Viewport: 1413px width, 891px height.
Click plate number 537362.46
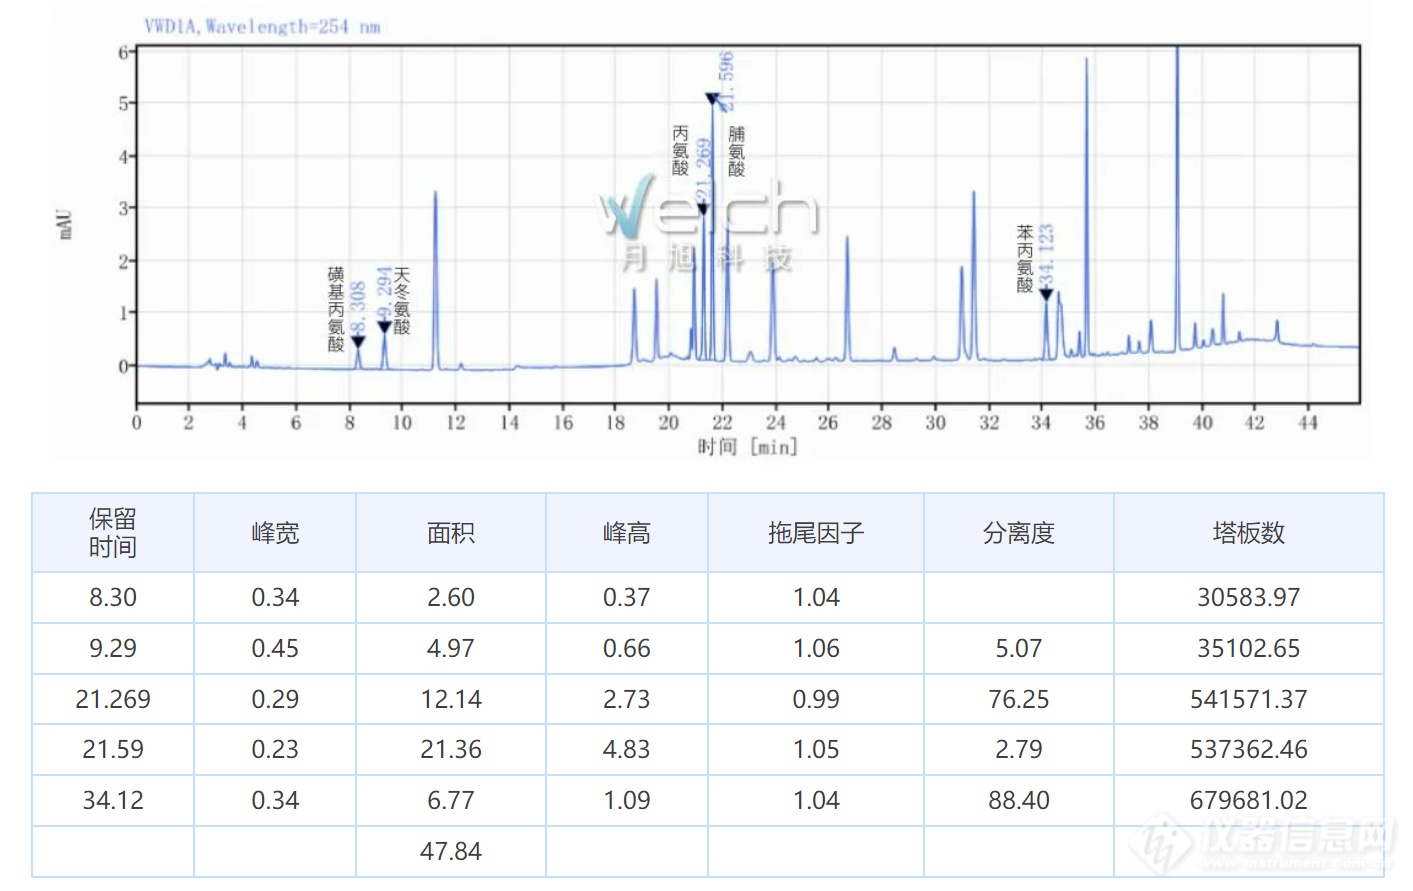point(1249,749)
